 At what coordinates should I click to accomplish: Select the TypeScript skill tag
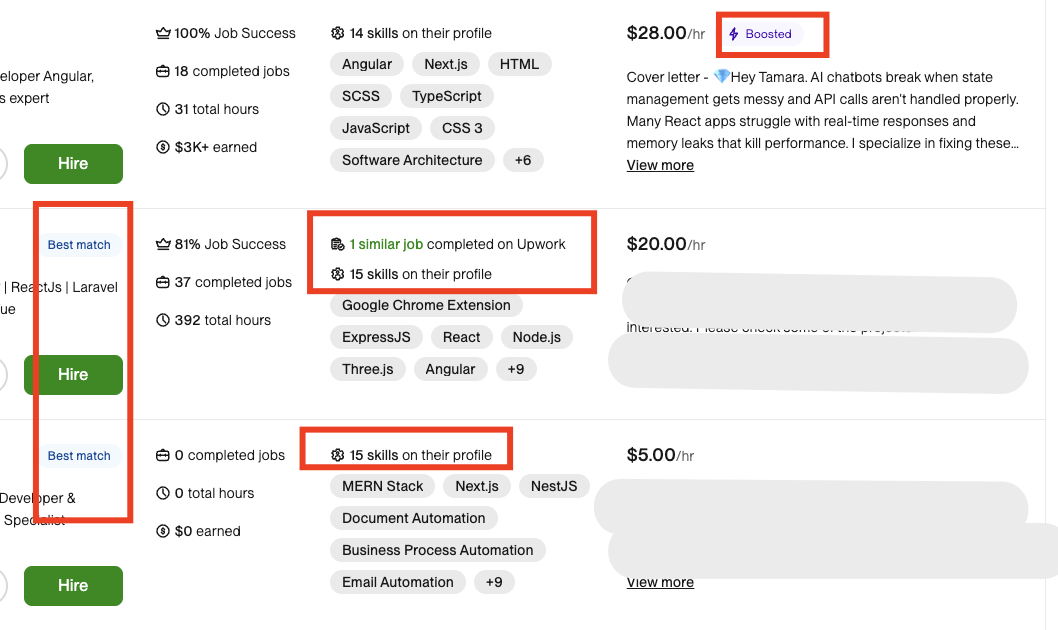[447, 96]
